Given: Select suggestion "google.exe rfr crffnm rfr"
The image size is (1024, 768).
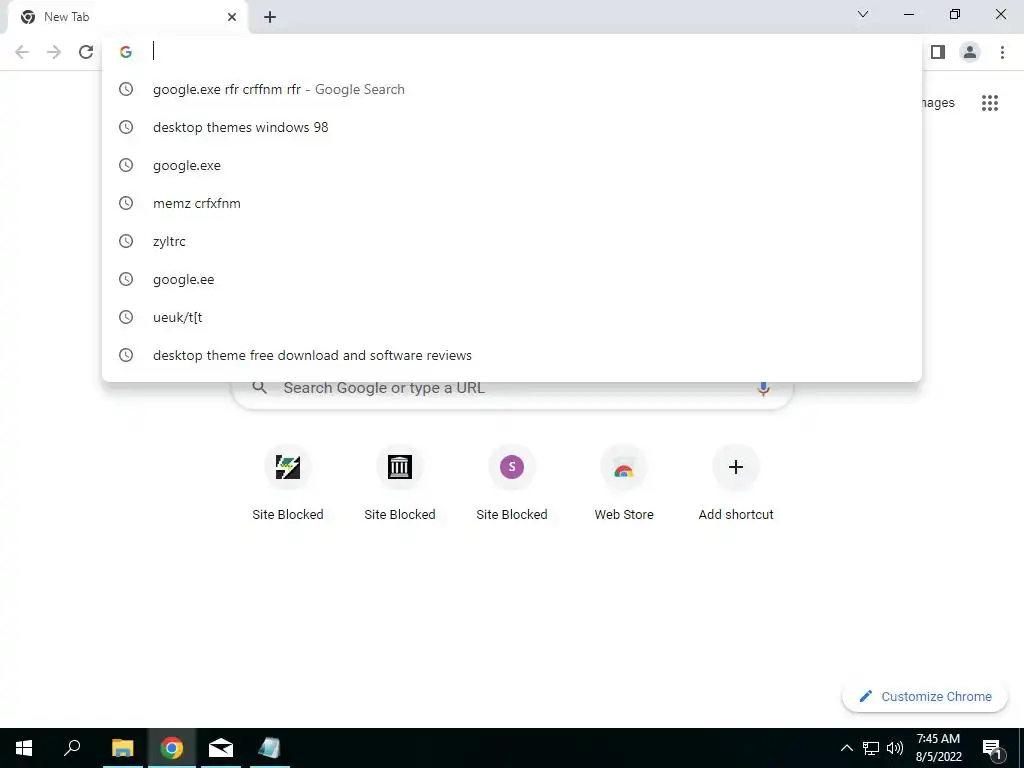Looking at the screenshot, I should (x=512, y=89).
